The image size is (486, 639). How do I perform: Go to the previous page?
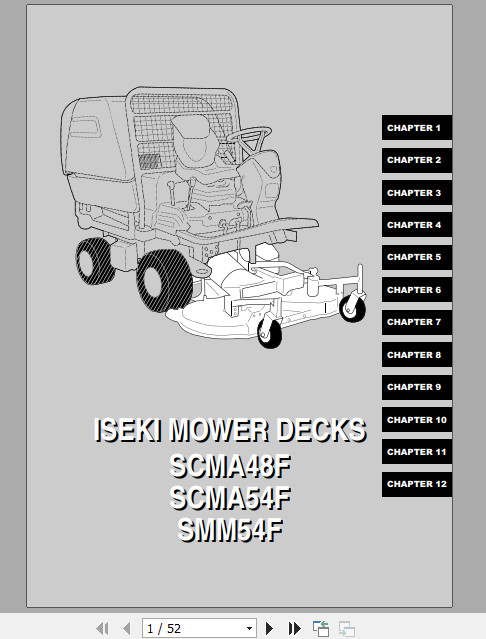pyautogui.click(x=127, y=628)
